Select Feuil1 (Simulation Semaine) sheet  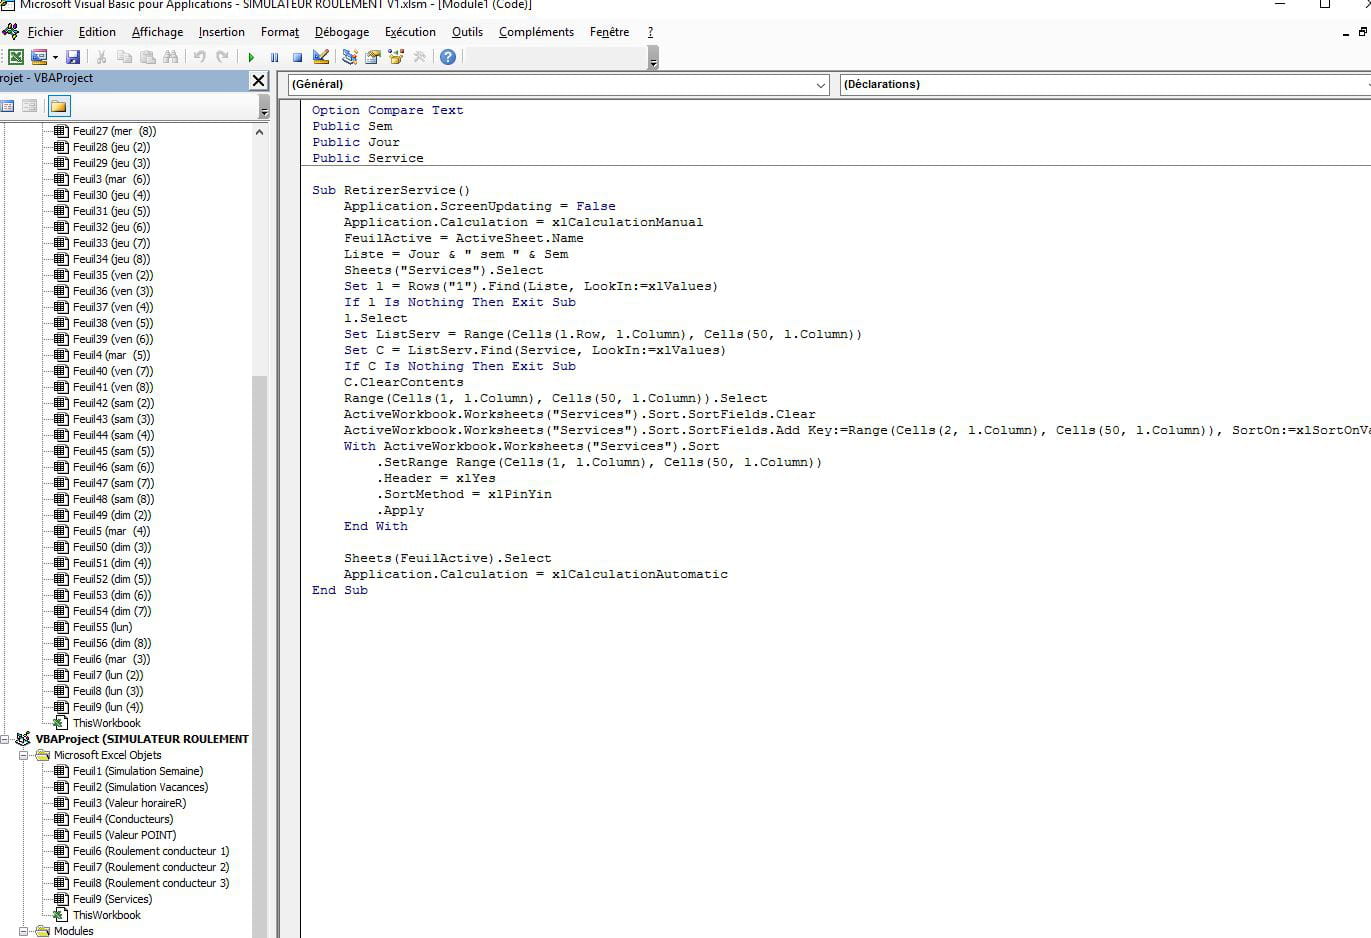pyautogui.click(x=138, y=771)
